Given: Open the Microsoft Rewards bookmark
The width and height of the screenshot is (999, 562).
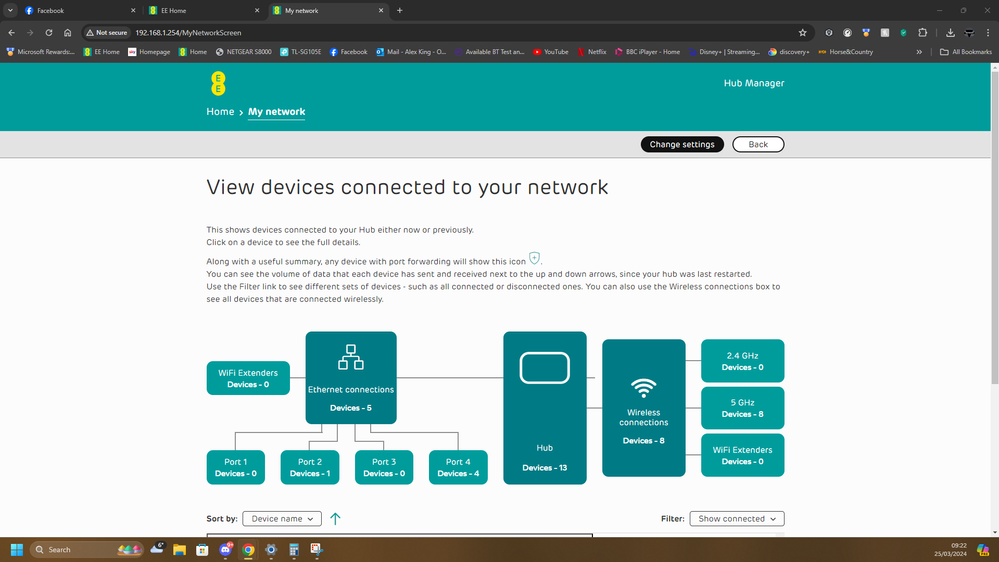Looking at the screenshot, I should 40,52.
